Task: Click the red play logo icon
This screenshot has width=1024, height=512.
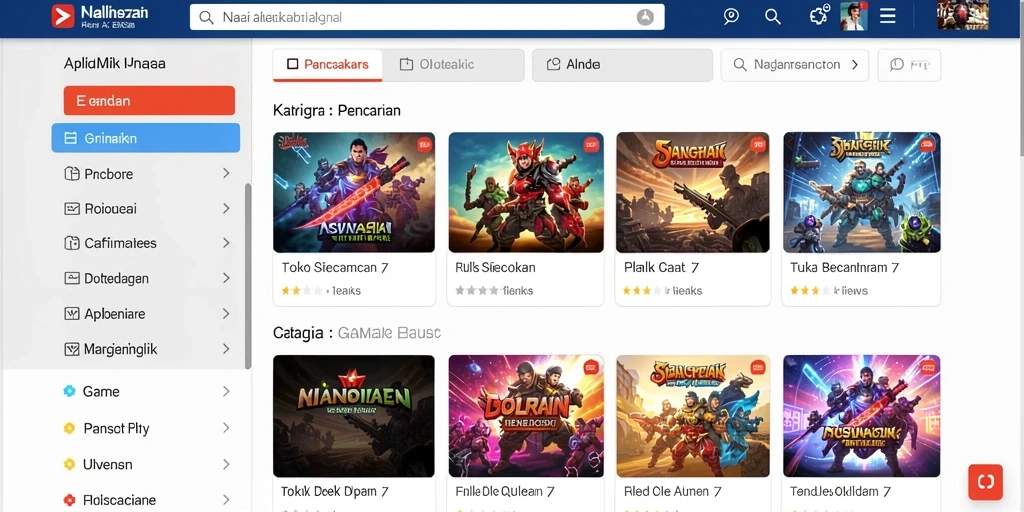Action: (63, 16)
